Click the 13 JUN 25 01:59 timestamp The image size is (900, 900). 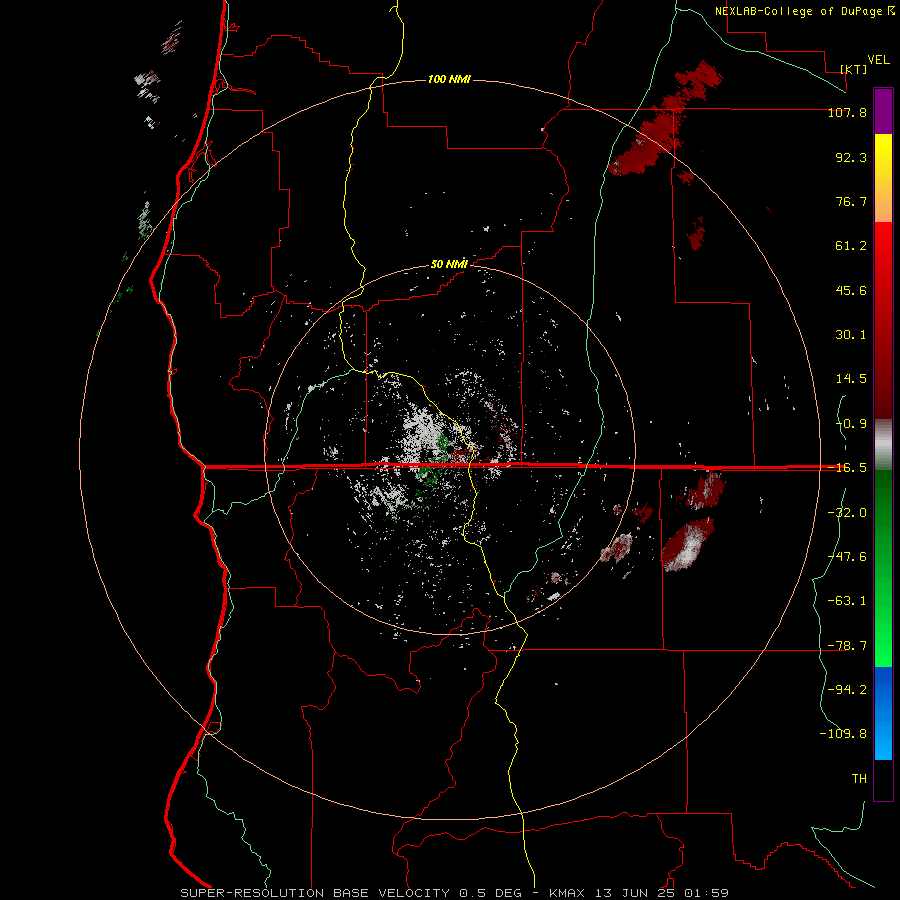(660, 893)
